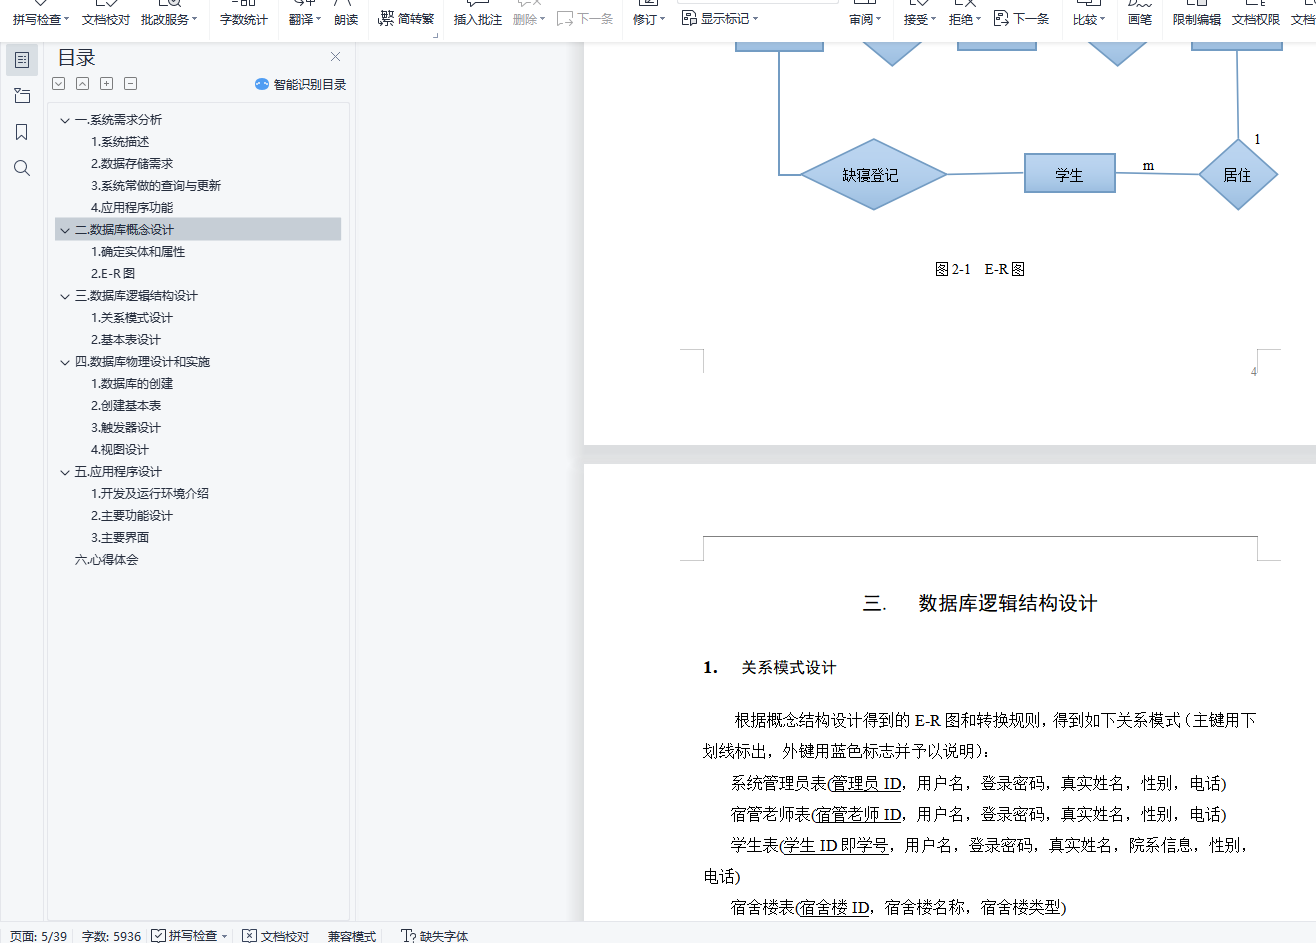Viewport: 1316px width, 943px height.
Task: Click 画笔 pen button
Action: (x=1140, y=19)
